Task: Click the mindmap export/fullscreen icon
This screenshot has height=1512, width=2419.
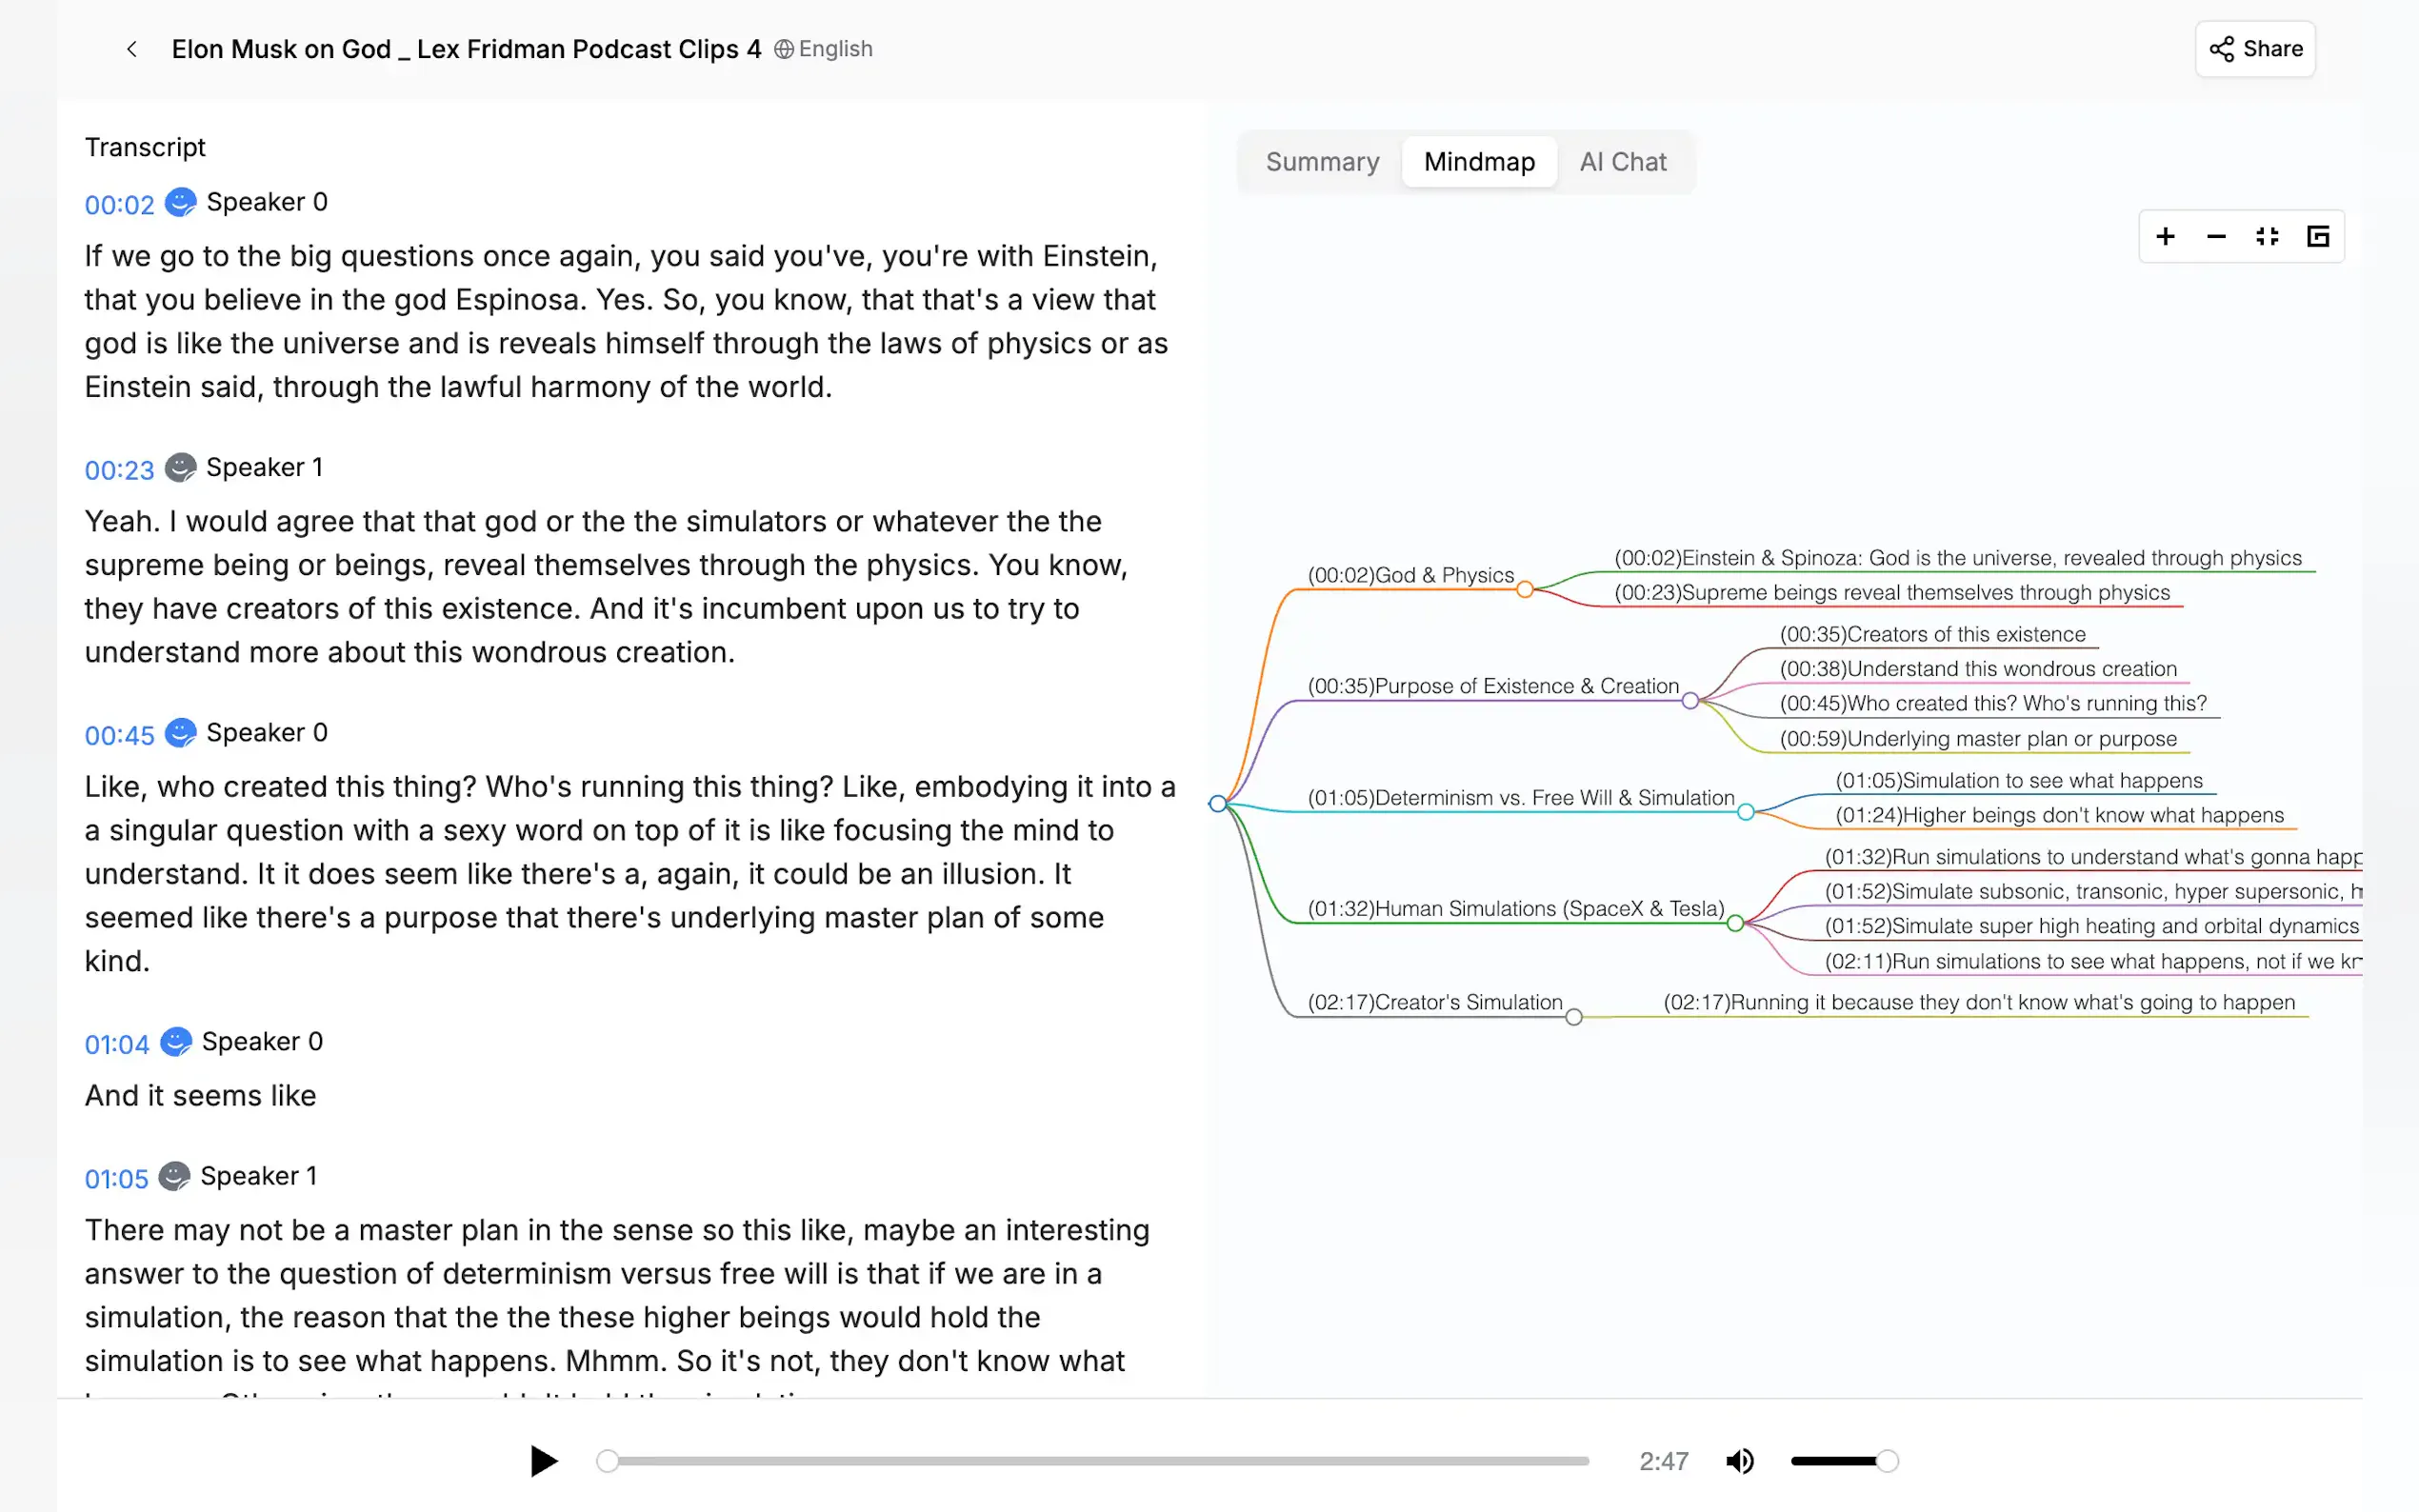Action: 2318,236
